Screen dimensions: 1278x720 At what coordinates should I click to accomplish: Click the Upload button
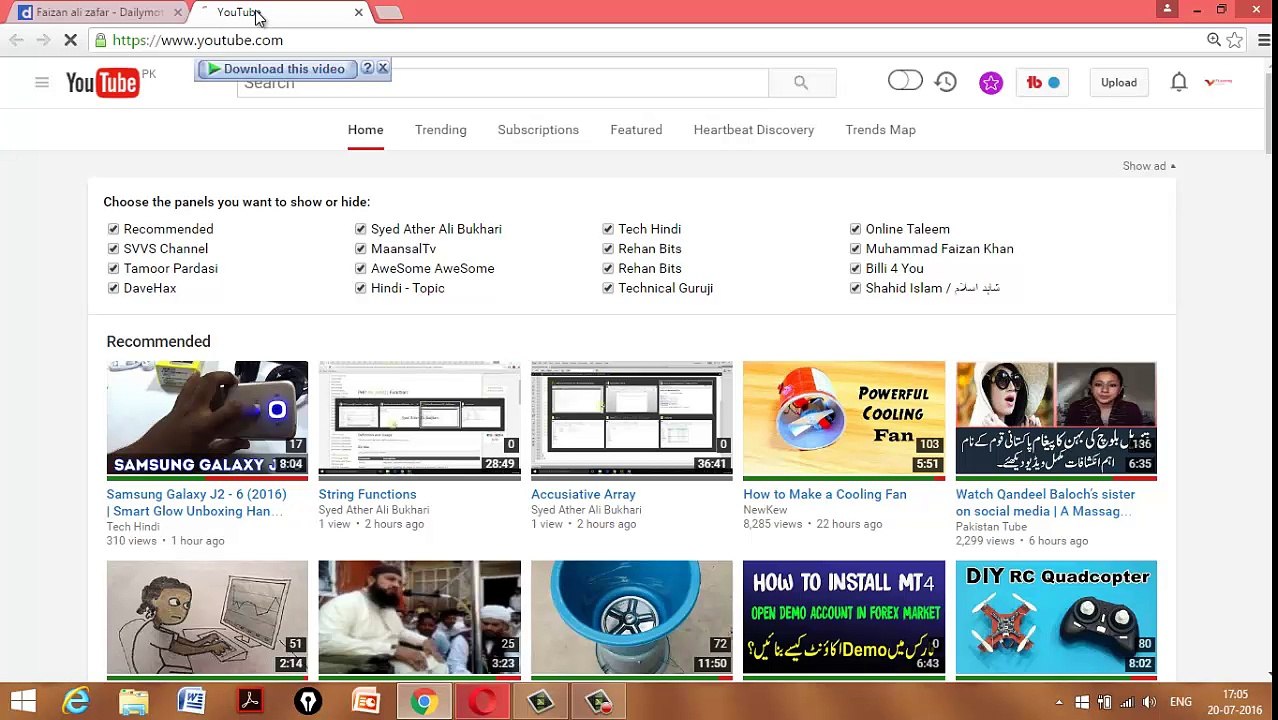[x=1119, y=83]
